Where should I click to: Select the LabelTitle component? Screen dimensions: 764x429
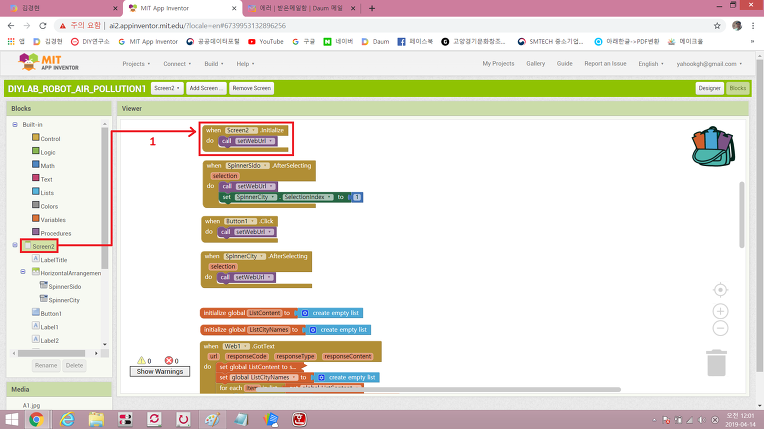coord(50,260)
